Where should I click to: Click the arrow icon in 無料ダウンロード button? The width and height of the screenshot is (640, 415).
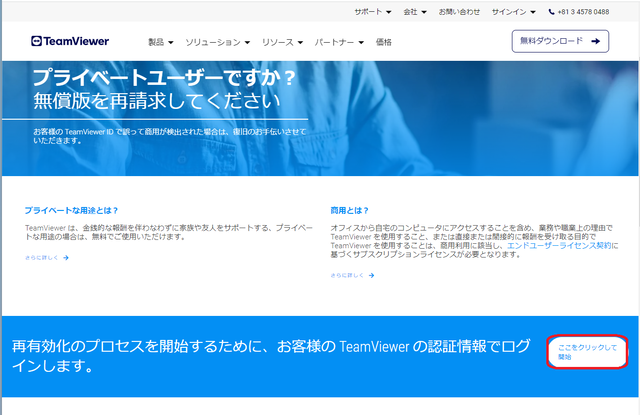[596, 41]
